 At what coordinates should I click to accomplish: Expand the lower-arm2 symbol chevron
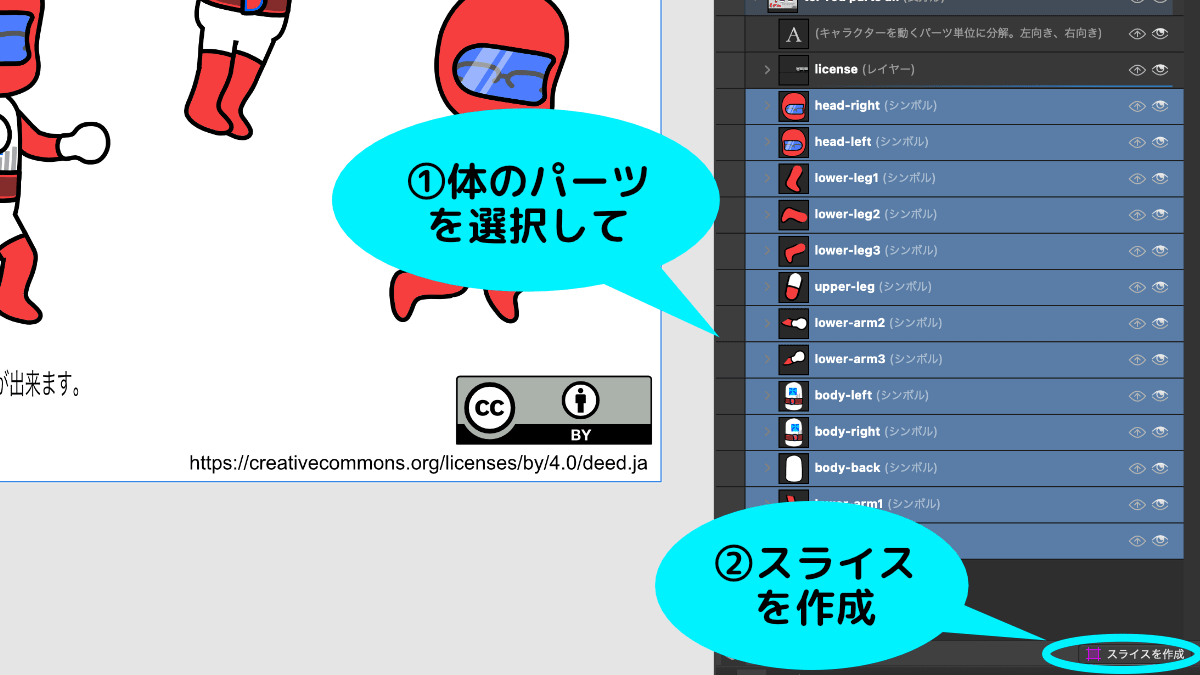(x=767, y=323)
